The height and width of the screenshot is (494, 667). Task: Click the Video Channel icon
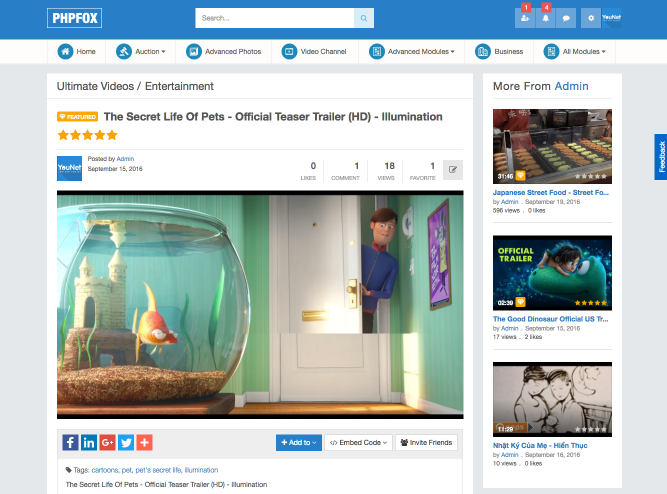(289, 51)
